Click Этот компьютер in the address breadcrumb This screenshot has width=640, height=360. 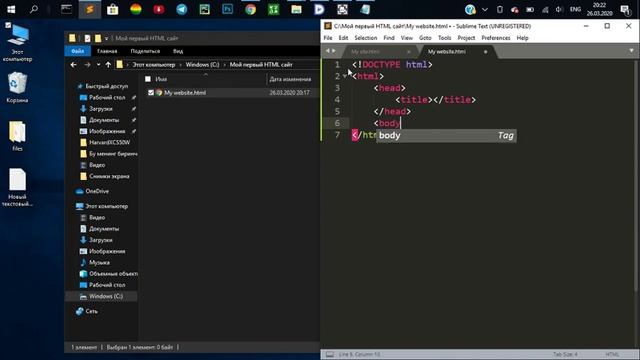[153, 64]
